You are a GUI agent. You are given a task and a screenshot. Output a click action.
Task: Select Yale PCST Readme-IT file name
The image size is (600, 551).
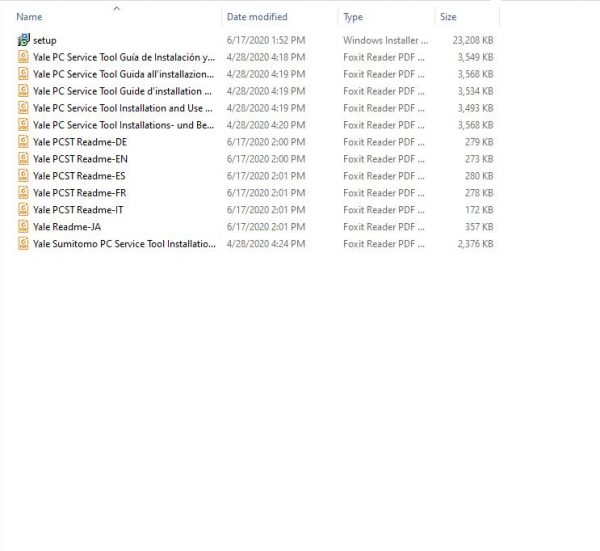coord(78,210)
